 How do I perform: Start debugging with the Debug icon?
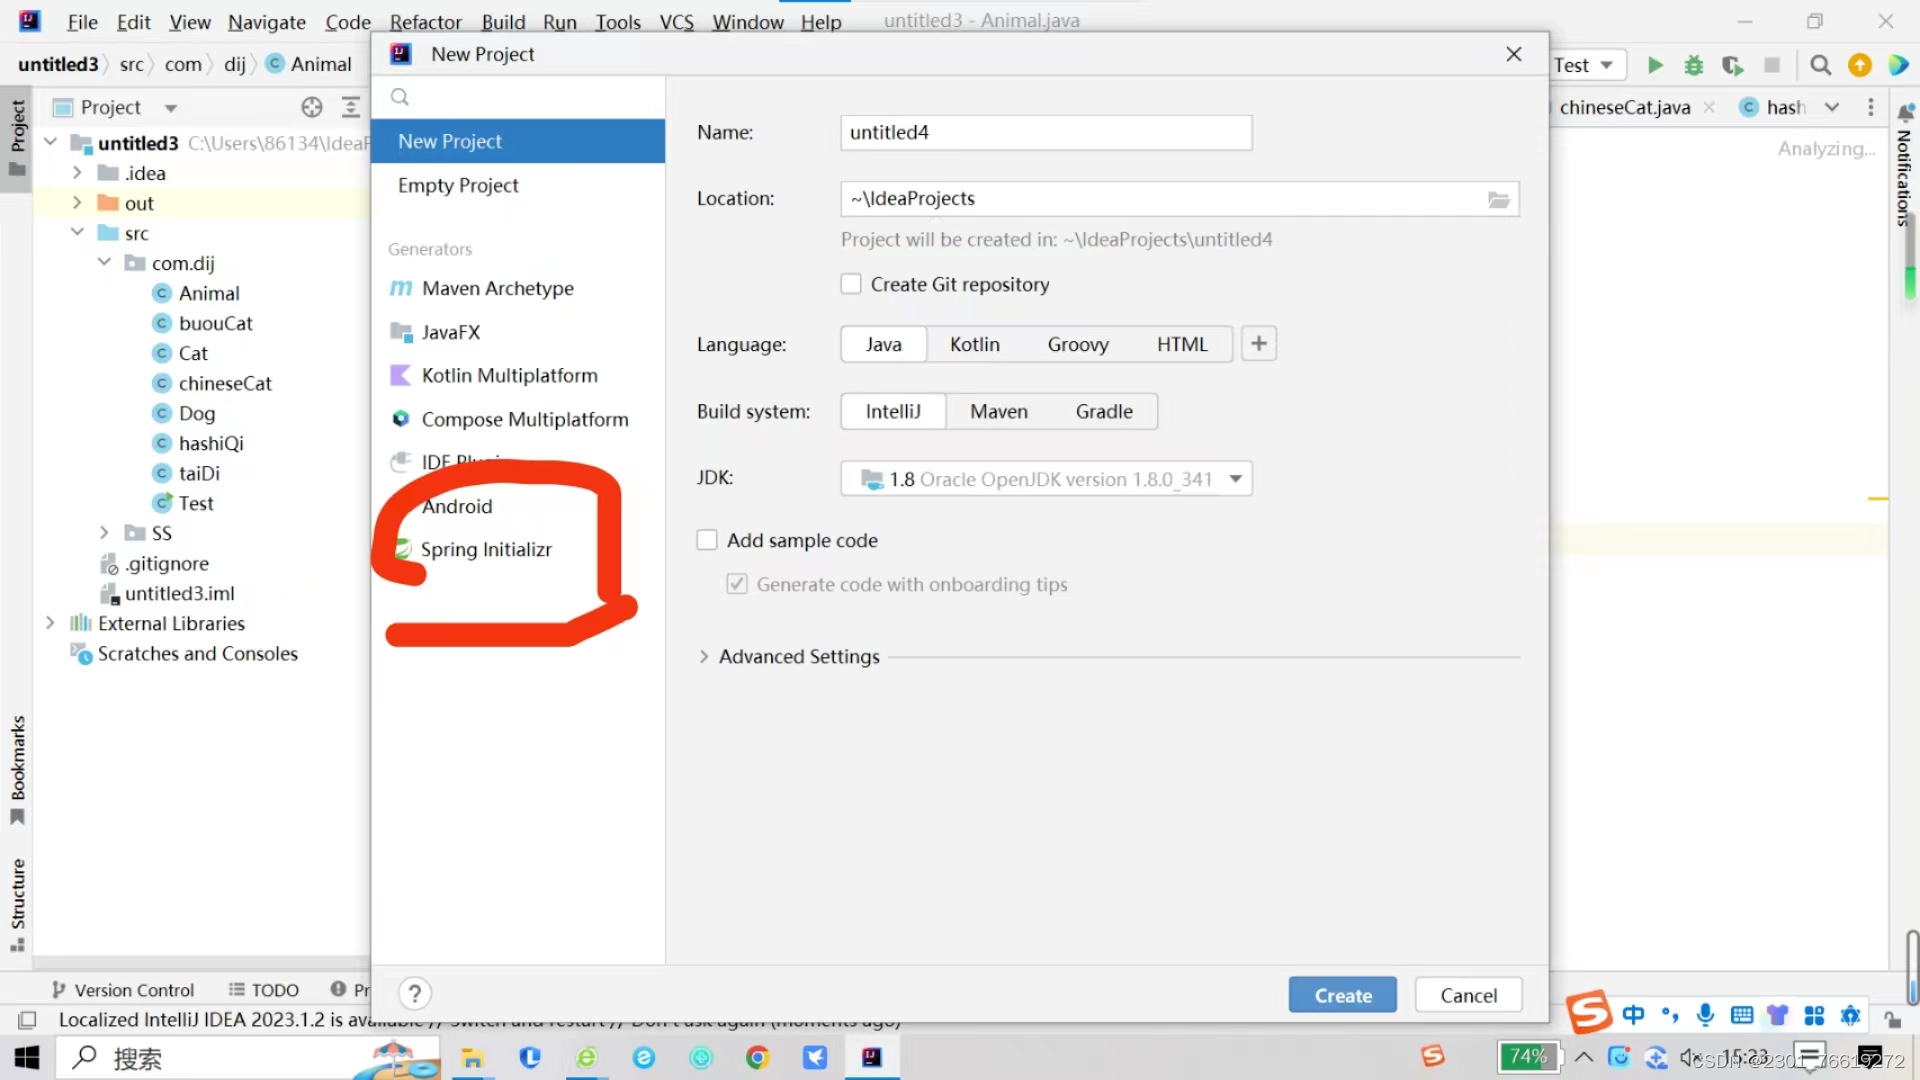tap(1693, 65)
